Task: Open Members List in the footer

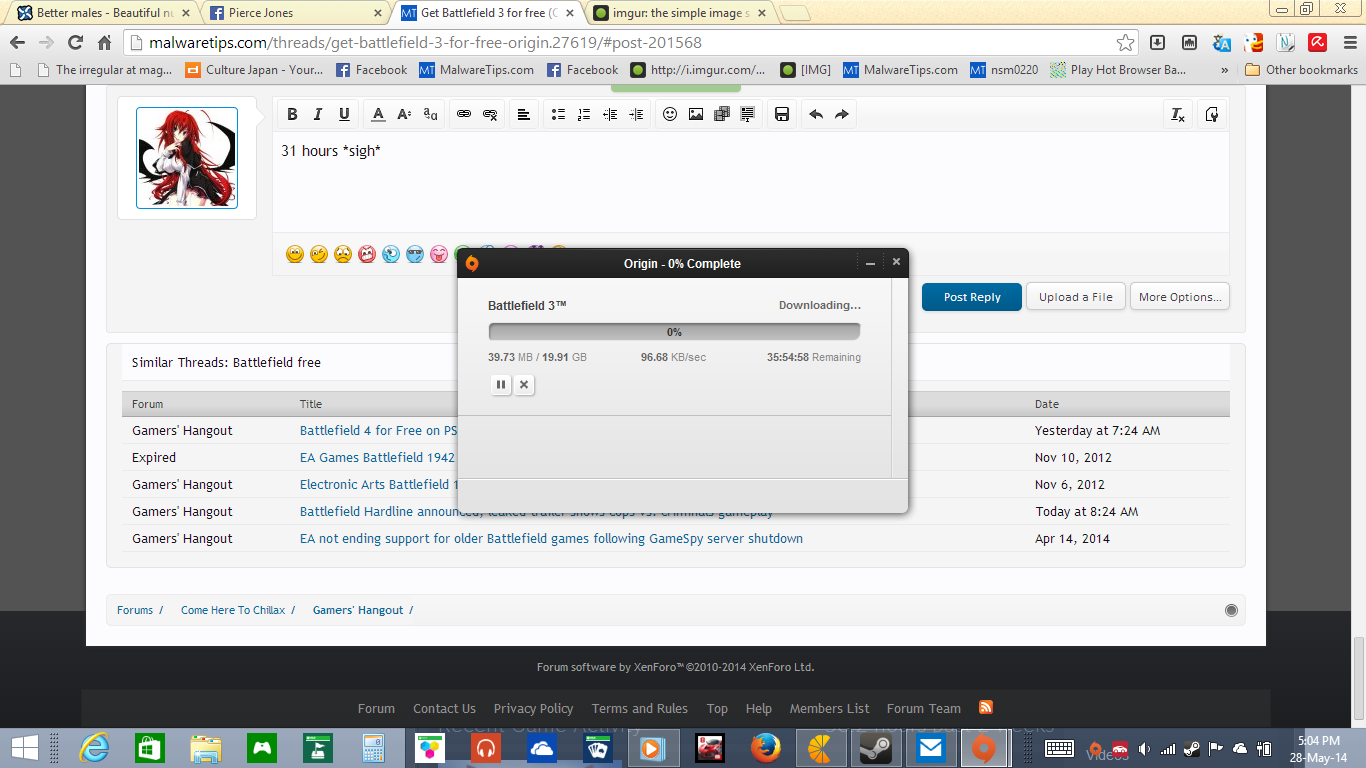Action: pos(830,709)
